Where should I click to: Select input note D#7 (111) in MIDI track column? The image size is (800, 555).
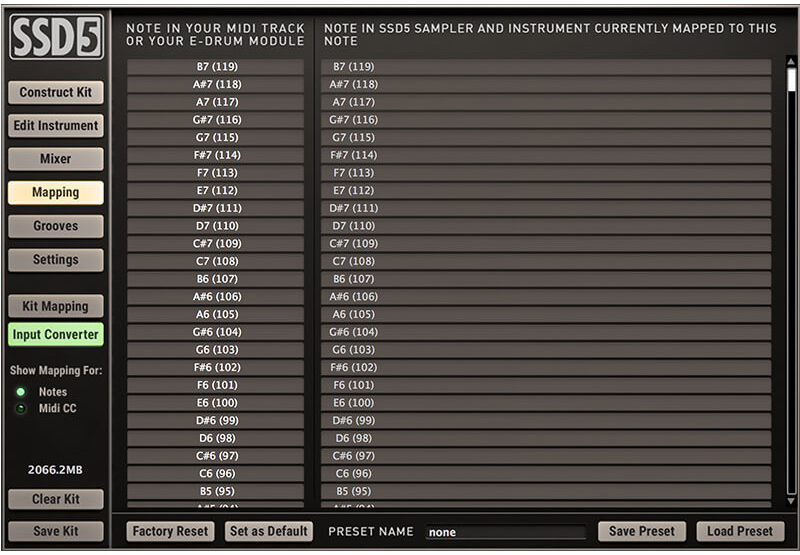215,208
